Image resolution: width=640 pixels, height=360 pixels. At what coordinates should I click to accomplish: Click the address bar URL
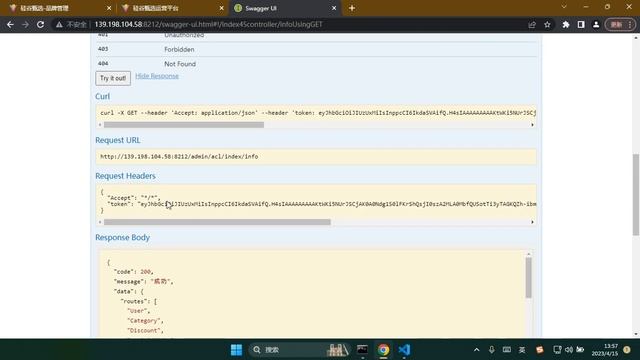[208, 24]
